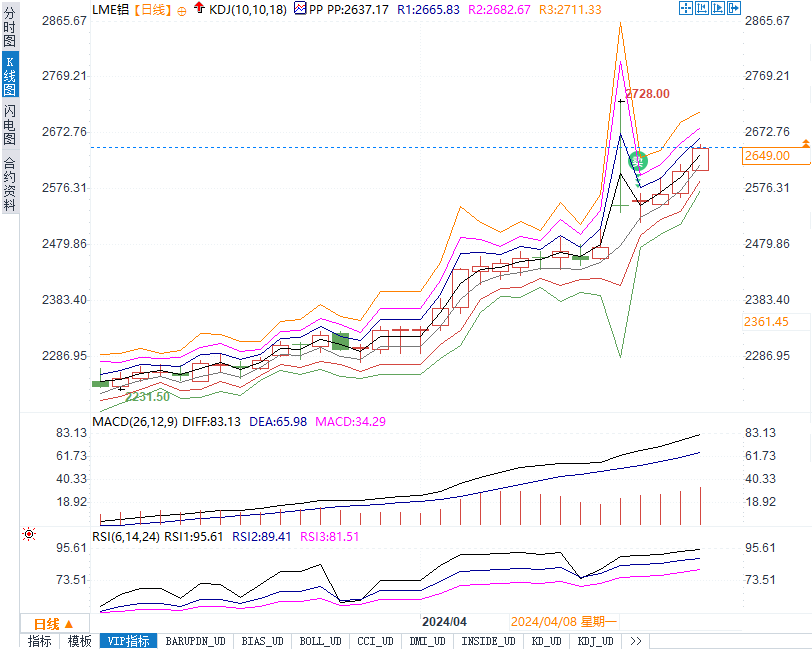This screenshot has height=649, width=812.
Task: Click the red sun icon beside RSI panel
Action: coord(29,534)
